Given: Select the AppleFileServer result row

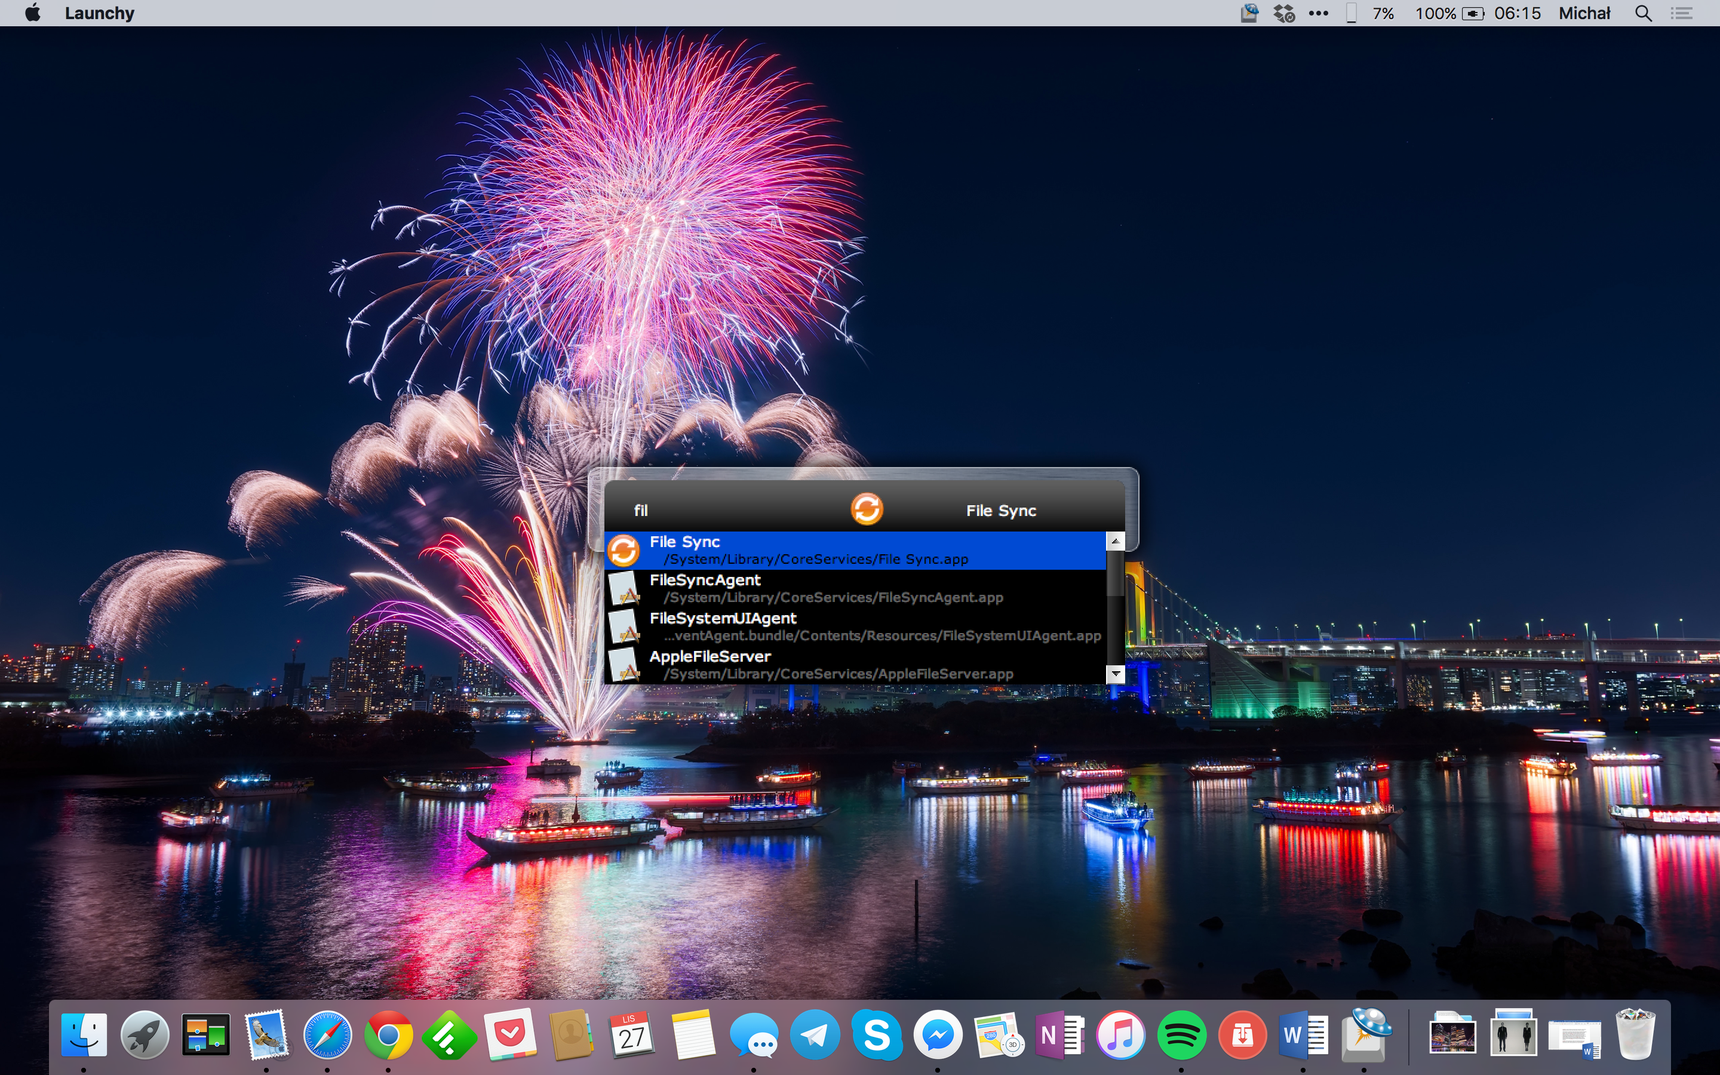Looking at the screenshot, I should tap(855, 665).
